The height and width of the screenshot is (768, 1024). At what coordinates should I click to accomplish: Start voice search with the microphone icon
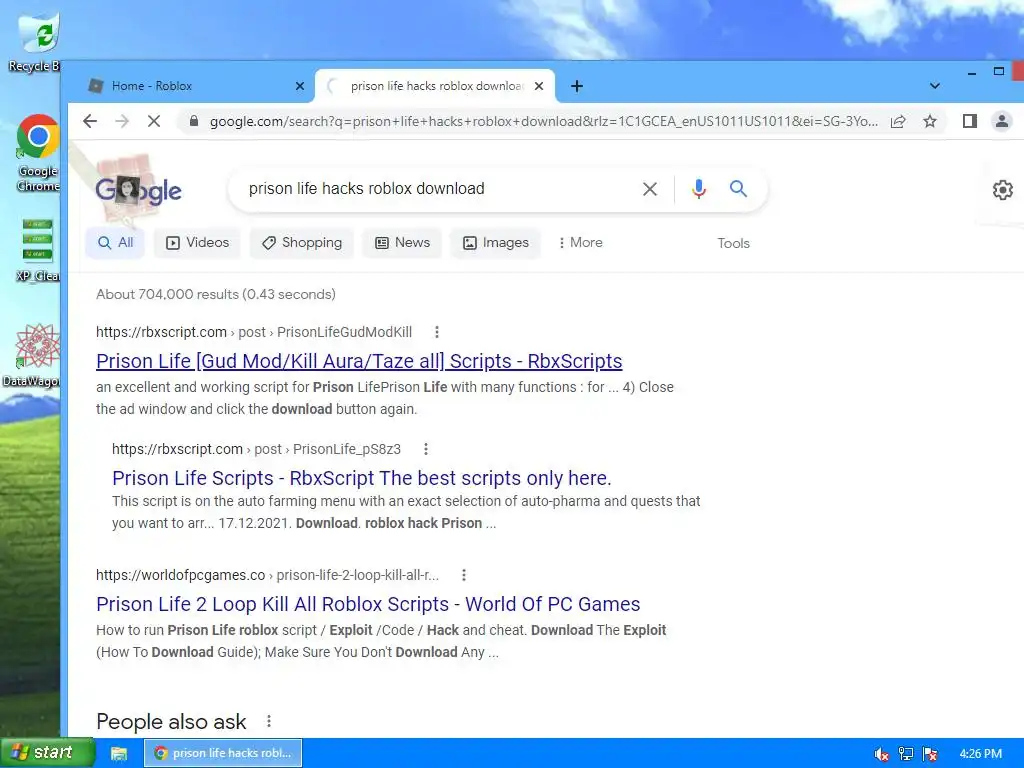click(699, 189)
